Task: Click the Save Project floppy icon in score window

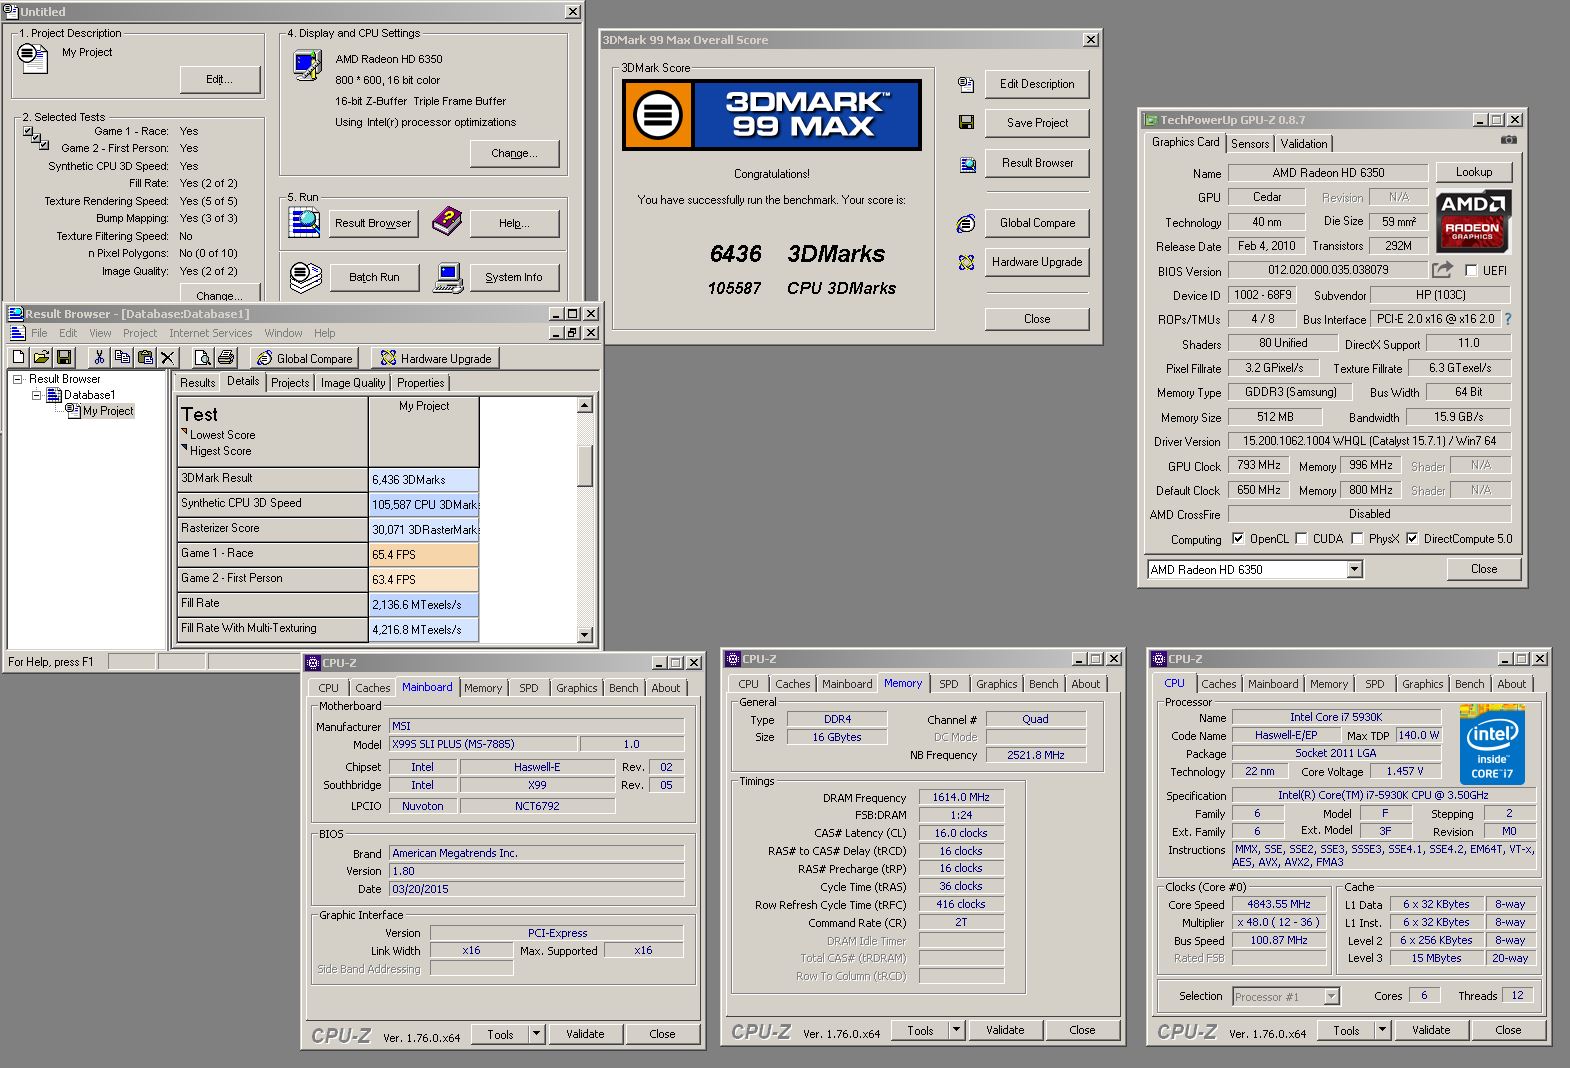Action: point(966,122)
